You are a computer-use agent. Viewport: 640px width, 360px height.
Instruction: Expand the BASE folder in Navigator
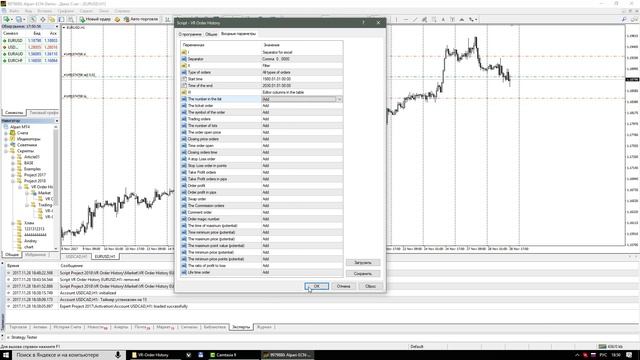coord(13,163)
